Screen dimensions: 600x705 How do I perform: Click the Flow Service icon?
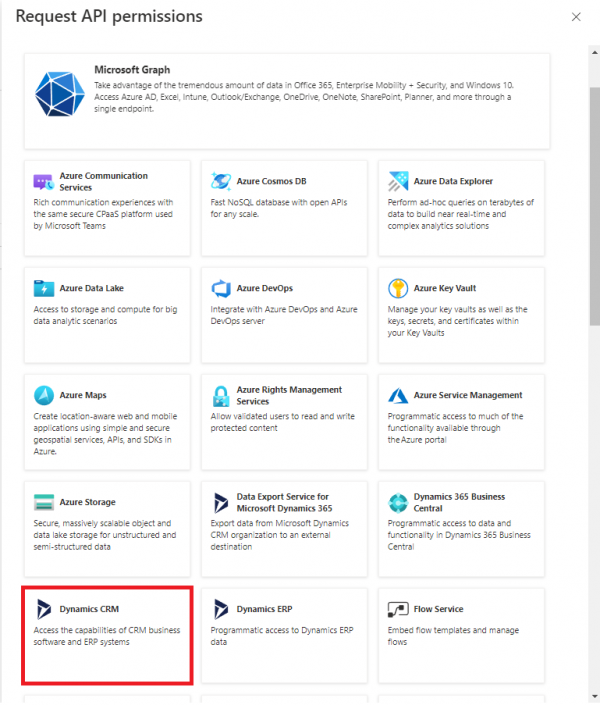398,610
